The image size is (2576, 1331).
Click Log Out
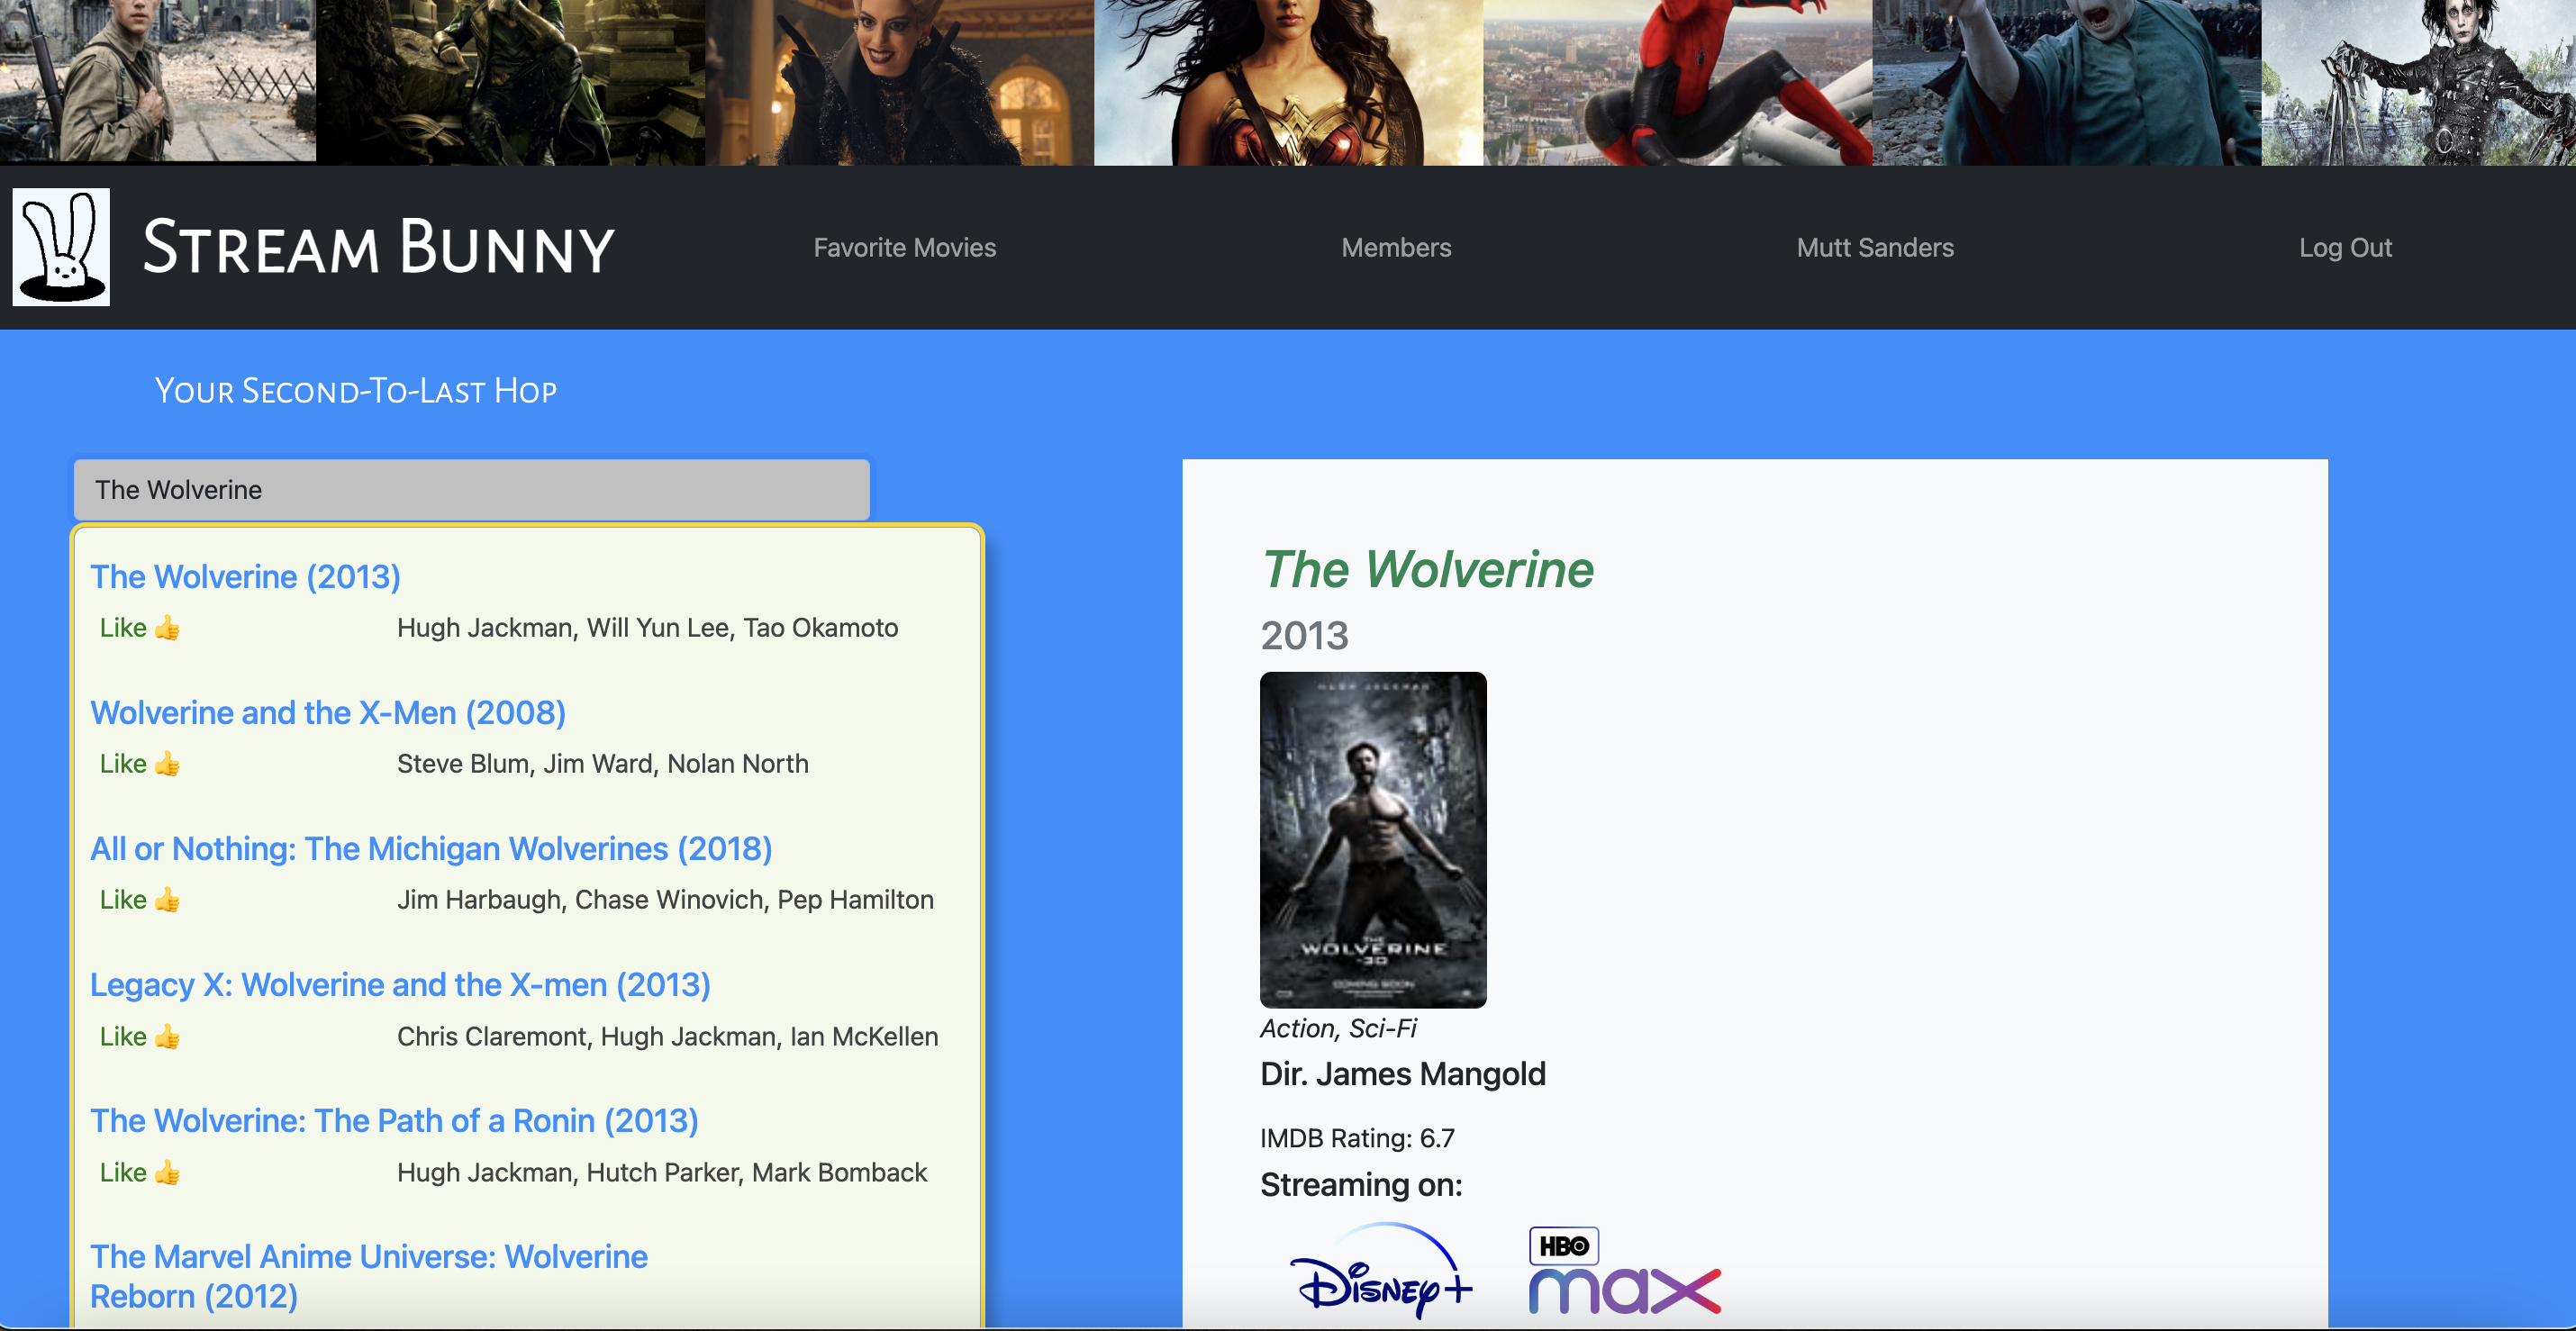2345,248
